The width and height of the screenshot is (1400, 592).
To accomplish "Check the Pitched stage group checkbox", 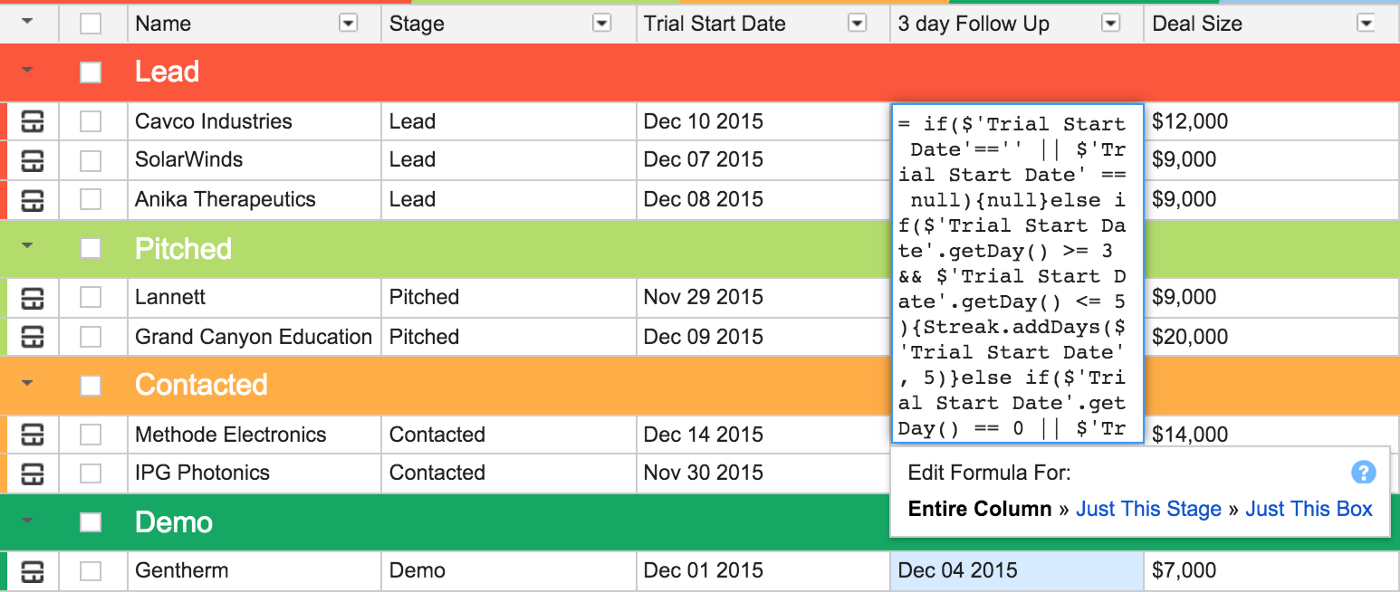I will point(91,249).
